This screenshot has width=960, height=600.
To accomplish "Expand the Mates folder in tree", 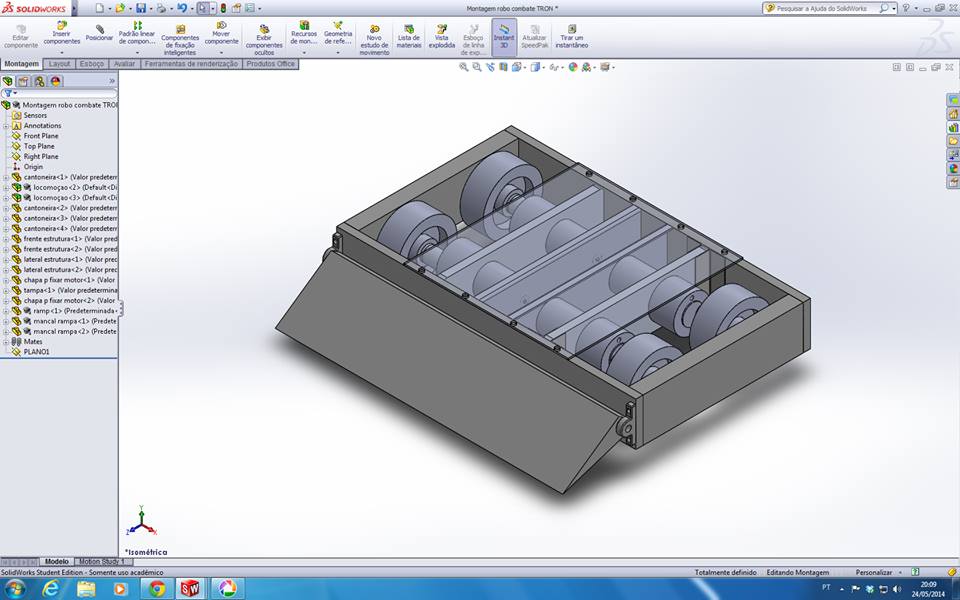I will click(6, 342).
